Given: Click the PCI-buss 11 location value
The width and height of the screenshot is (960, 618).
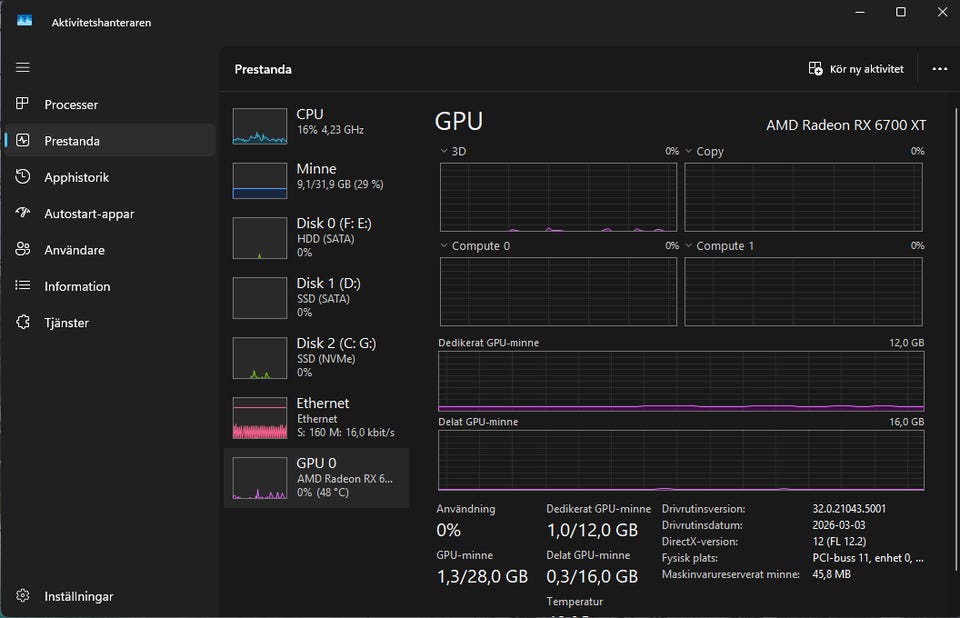Looking at the screenshot, I should click(868, 558).
